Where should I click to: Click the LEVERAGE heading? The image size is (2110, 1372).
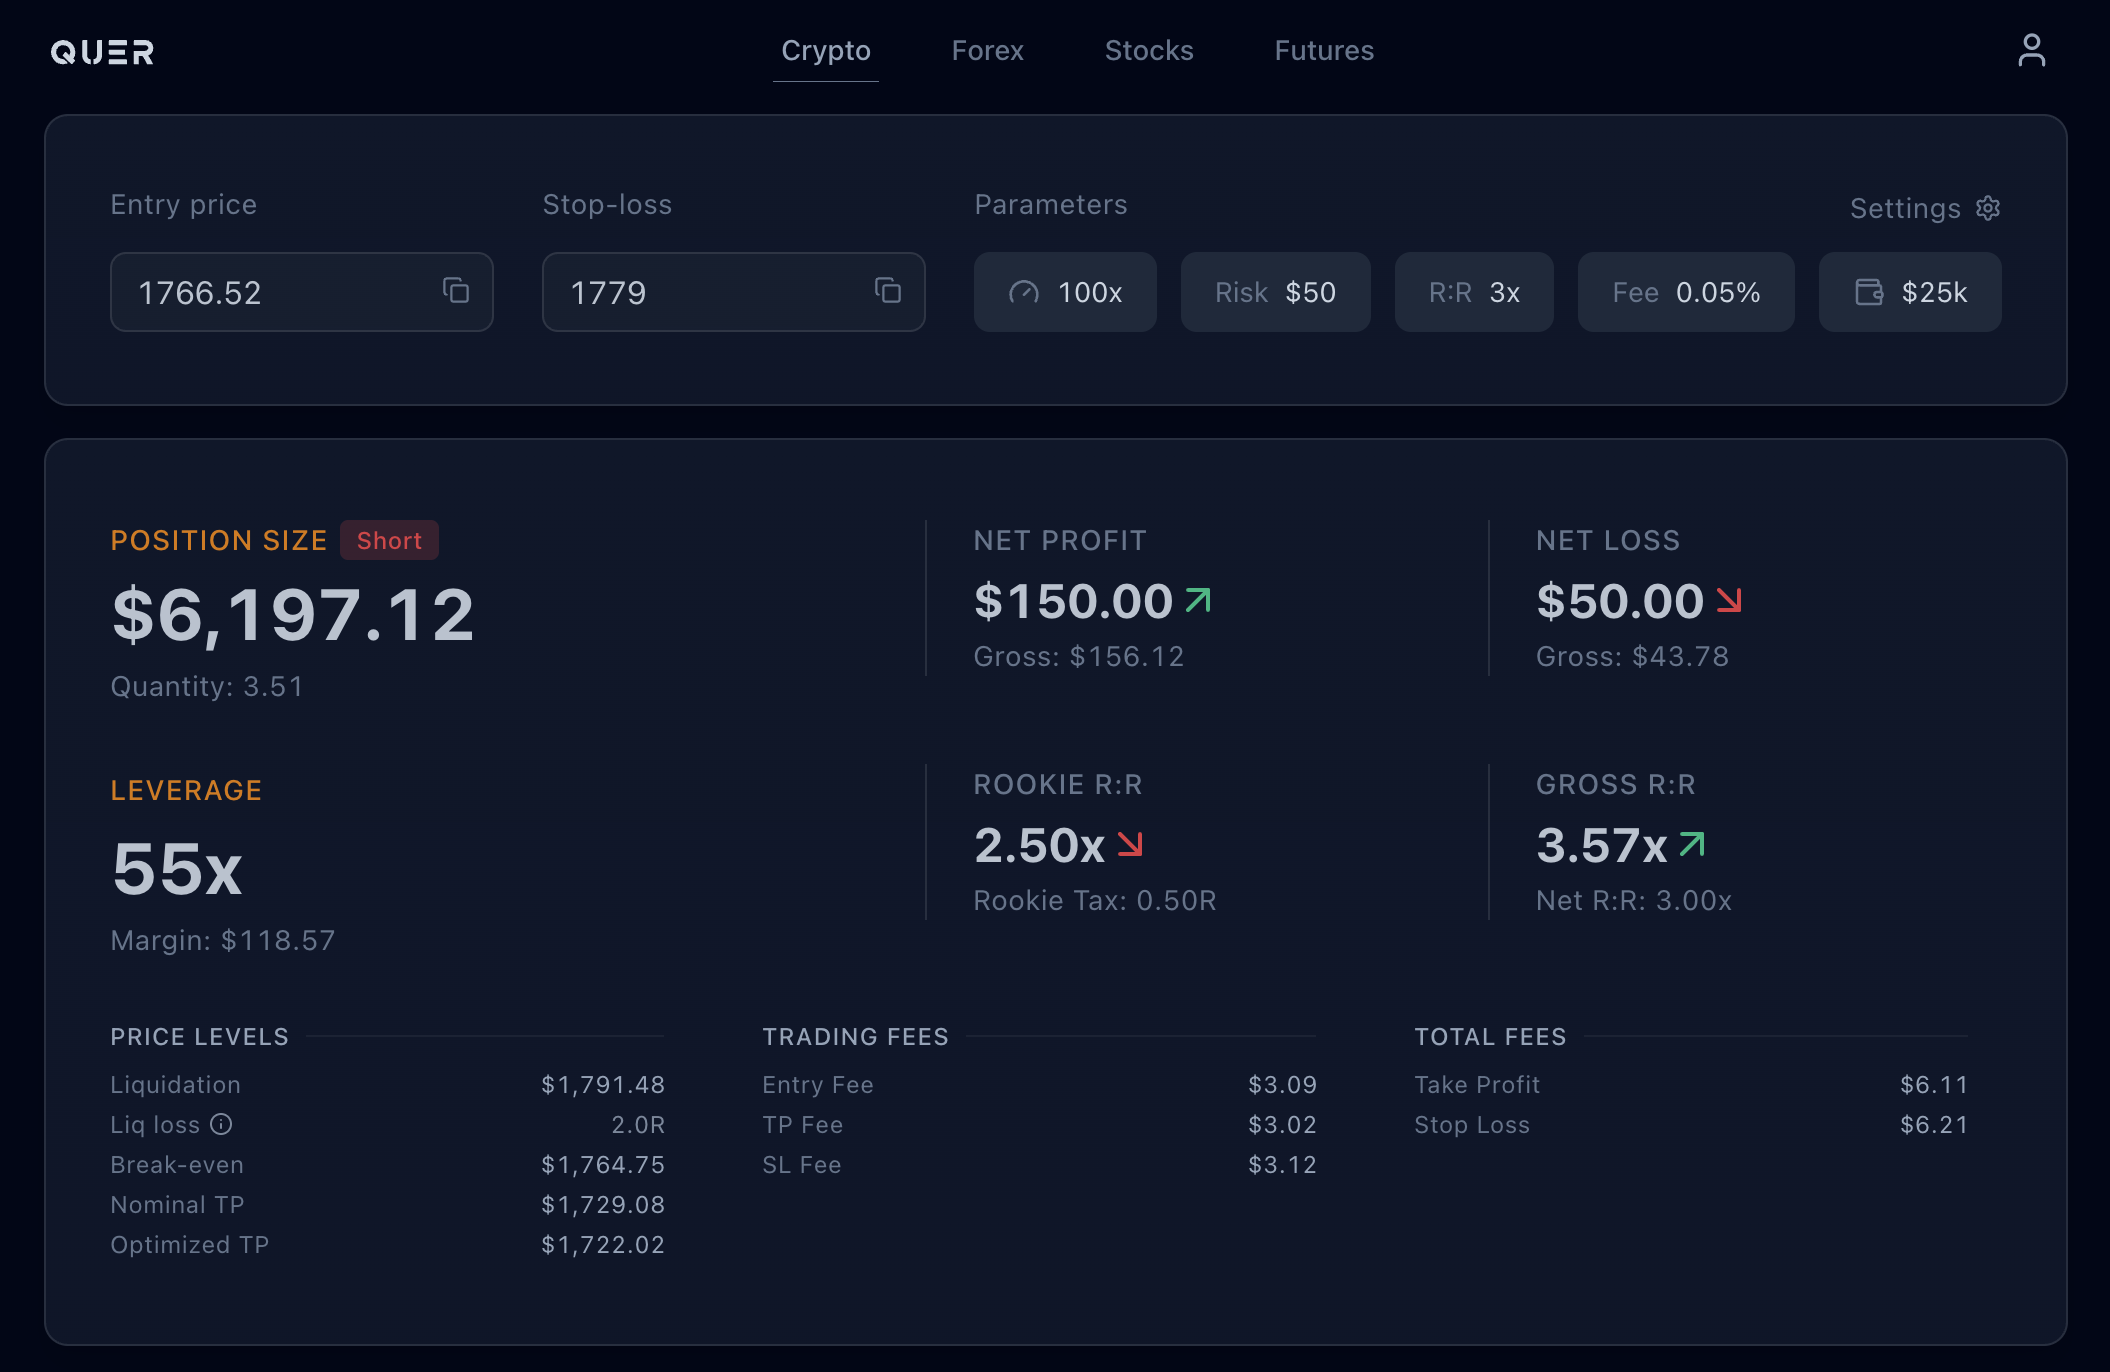[187, 790]
